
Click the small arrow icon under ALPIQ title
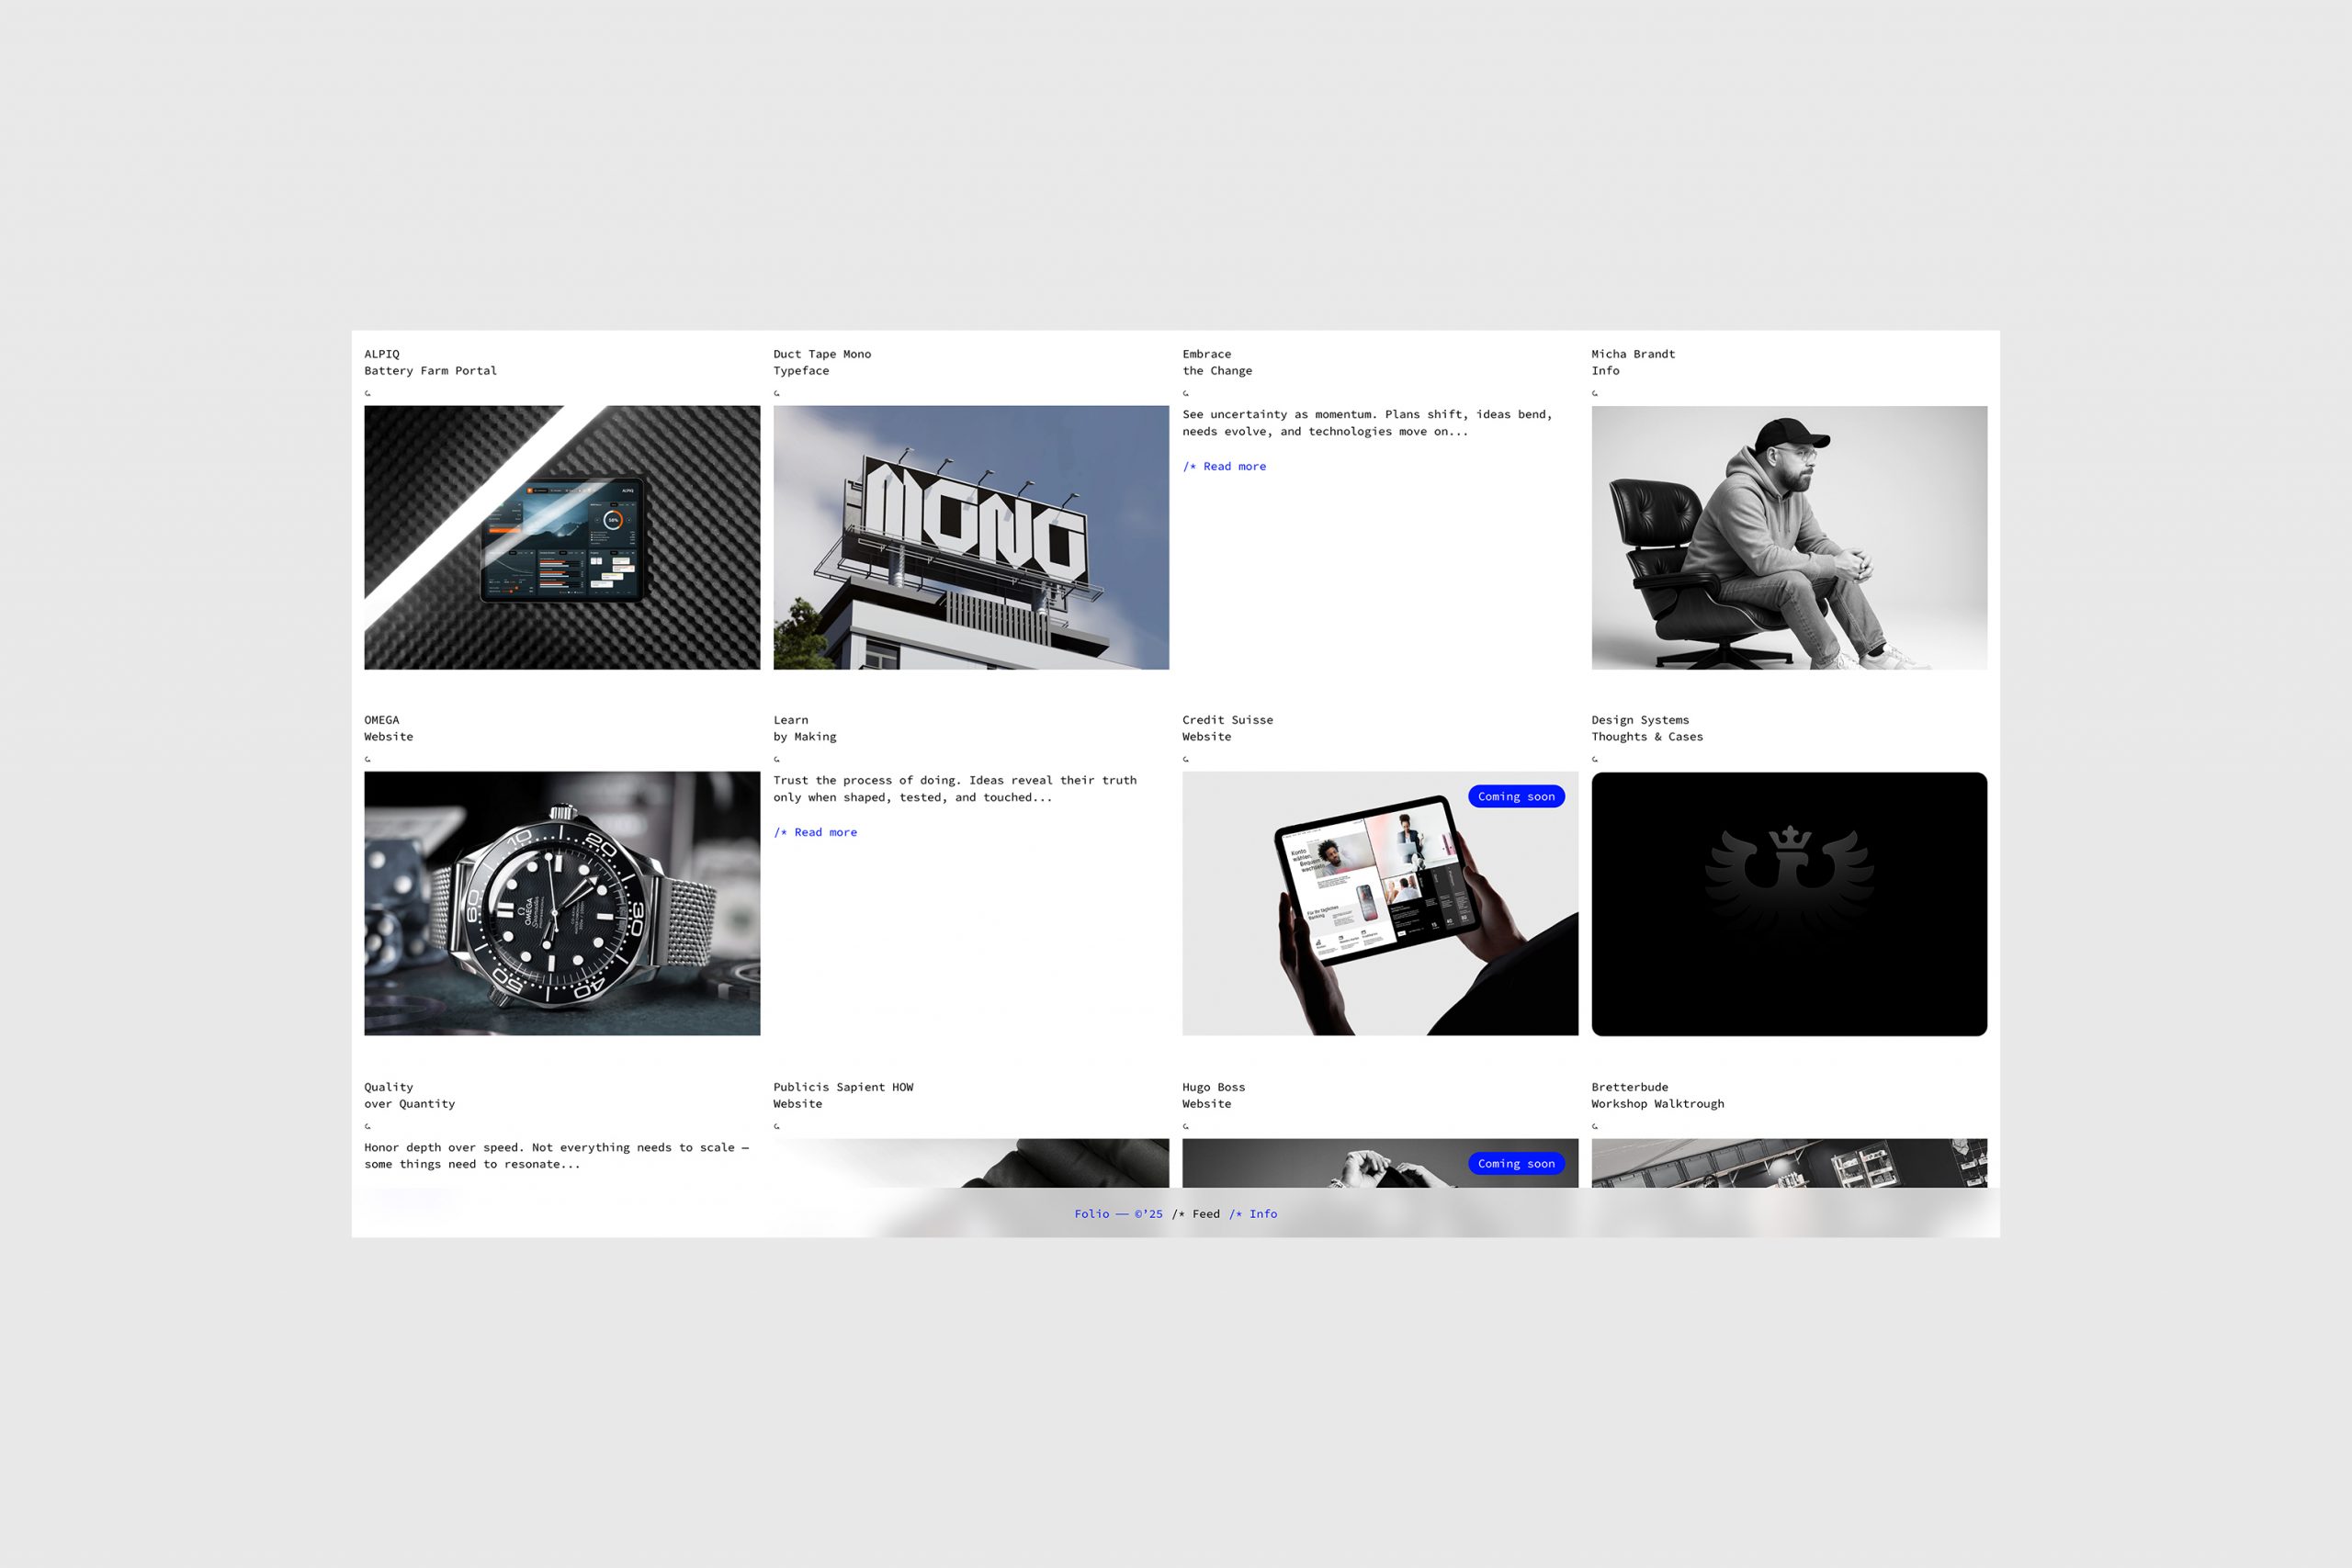pyautogui.click(x=368, y=393)
